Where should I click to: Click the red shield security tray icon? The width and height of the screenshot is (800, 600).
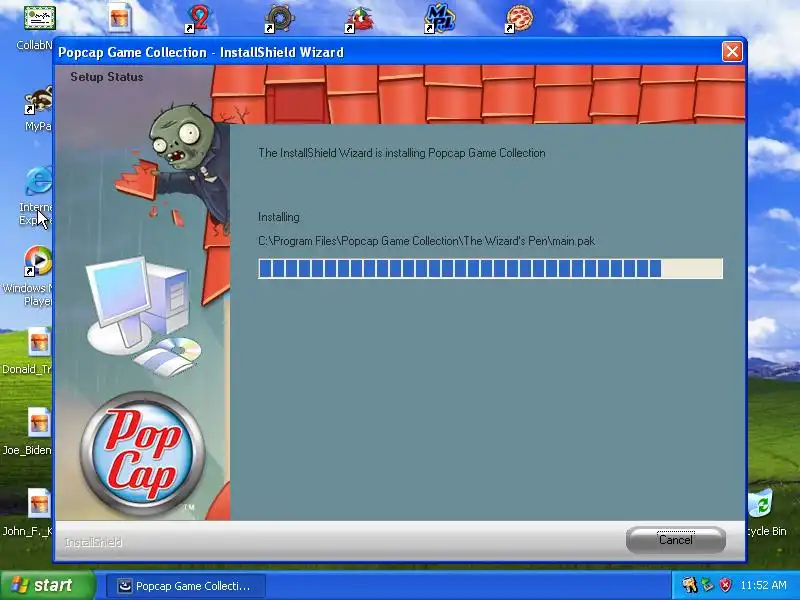725,585
